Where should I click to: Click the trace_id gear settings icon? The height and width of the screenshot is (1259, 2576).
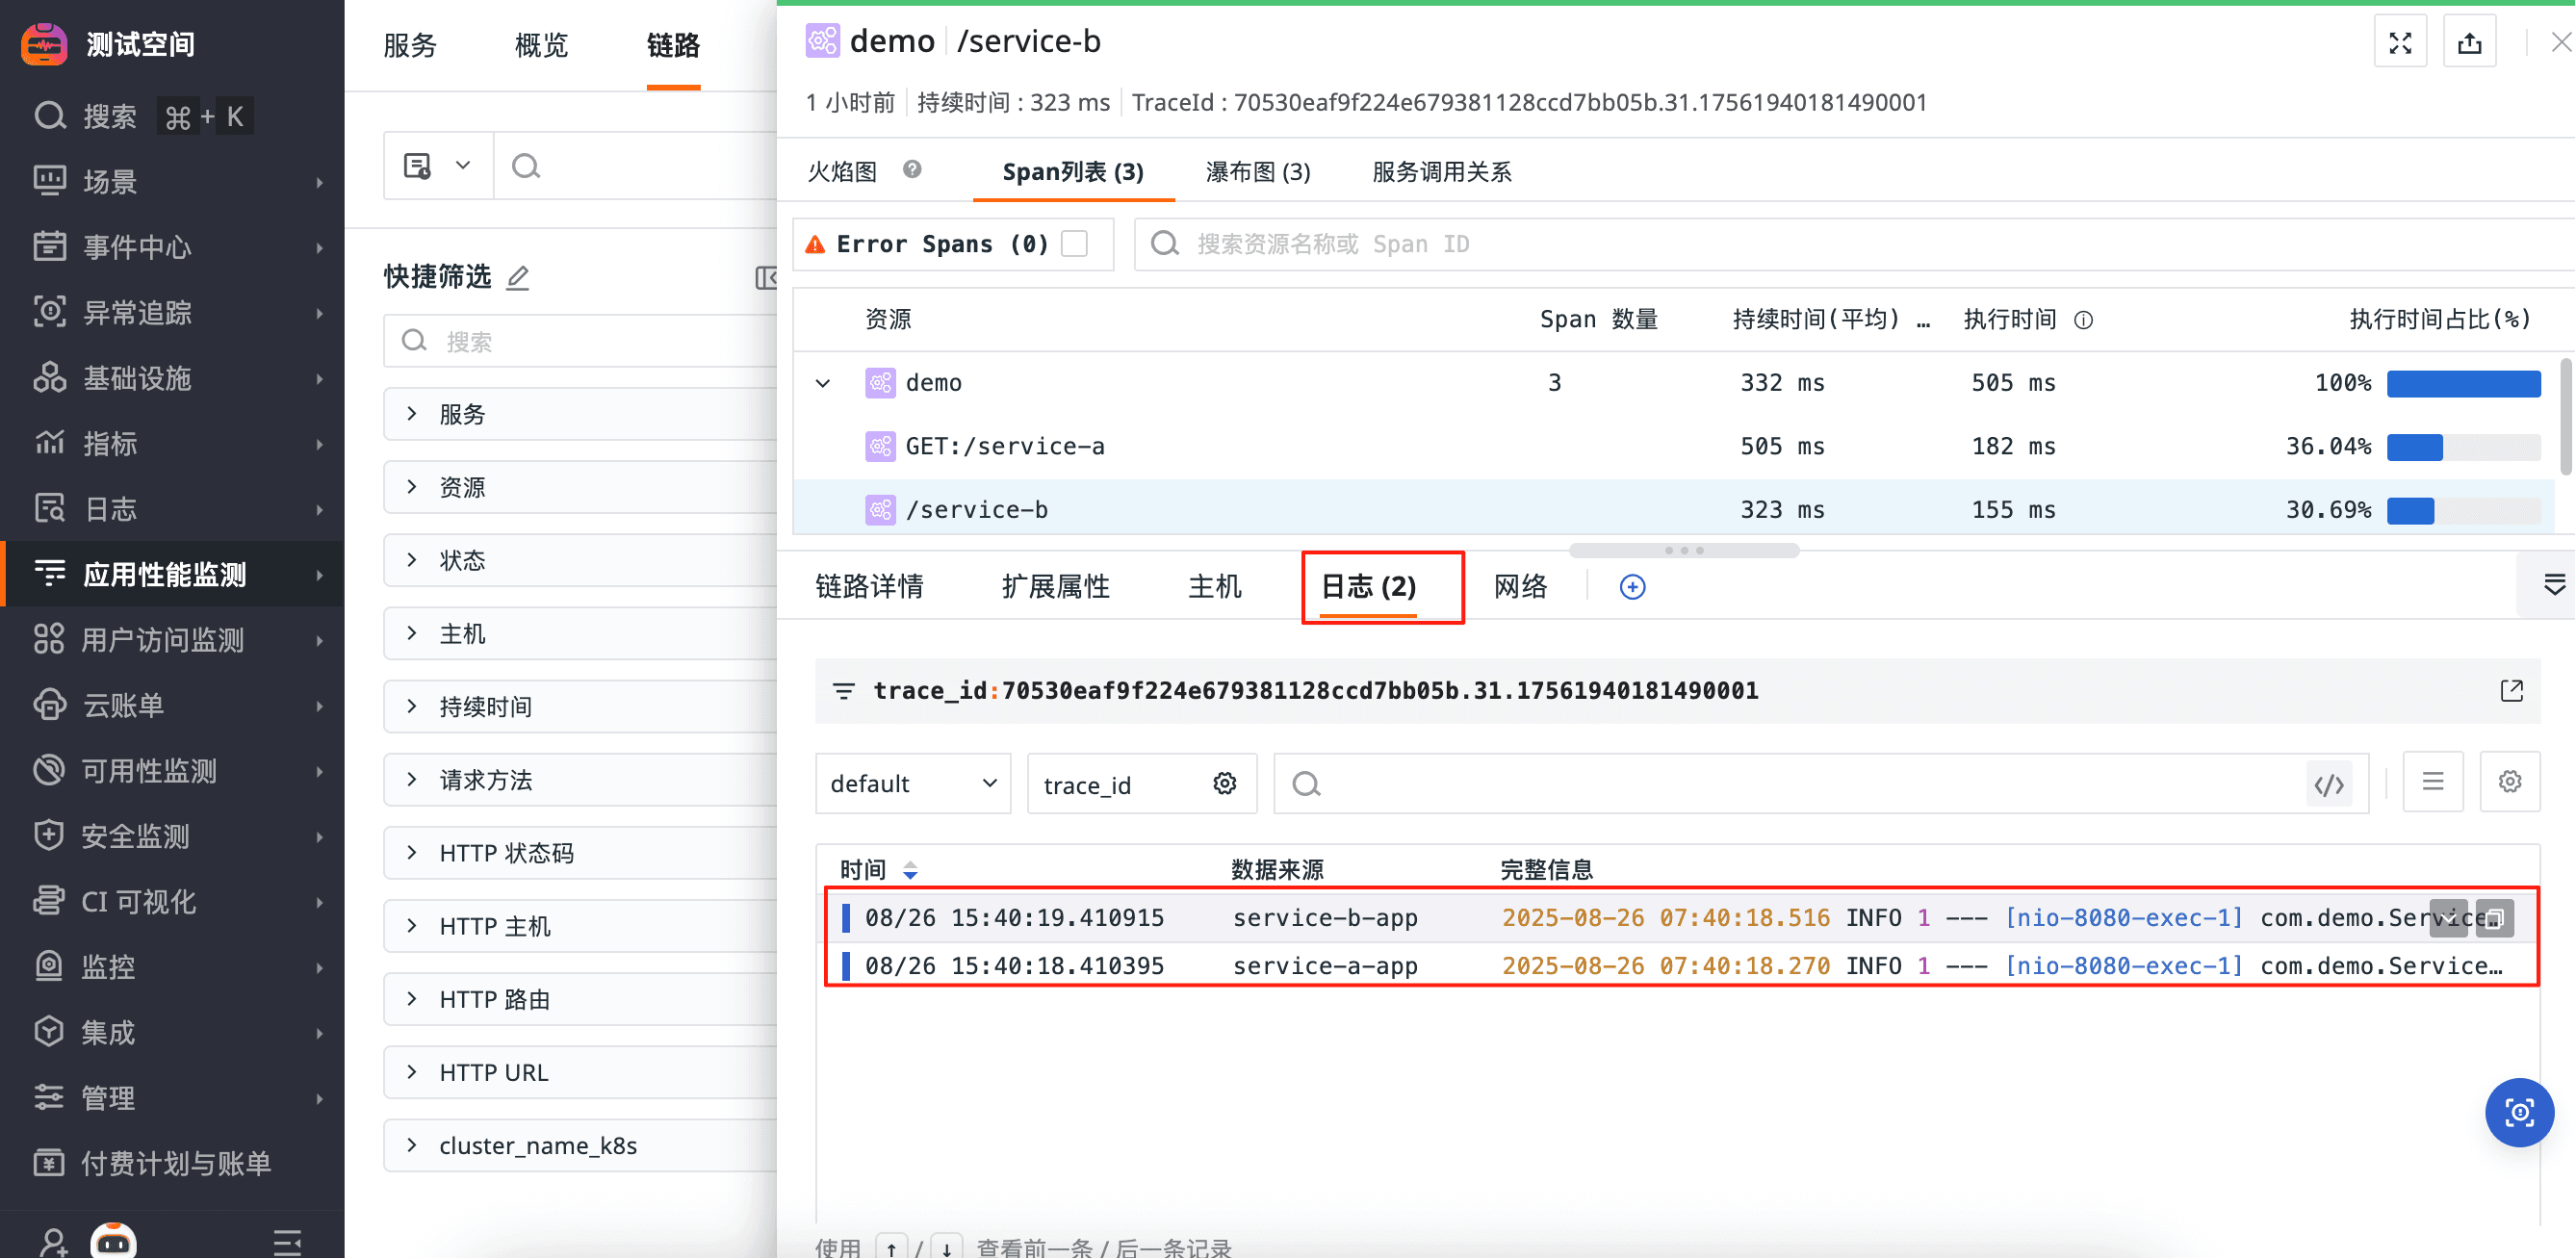click(x=1225, y=784)
